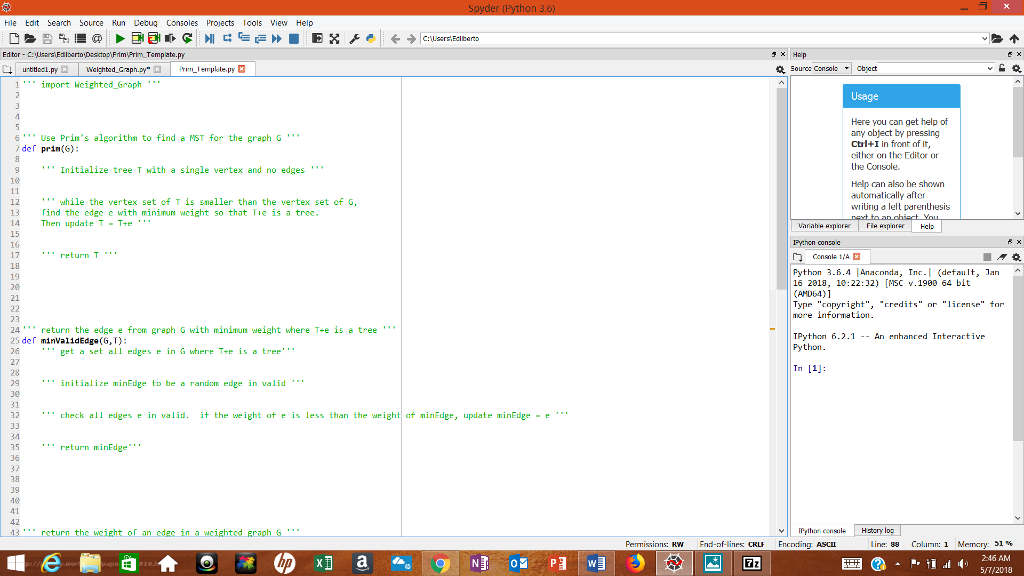Select the Debug file icon
This screenshot has height=576, width=1024.
(210, 38)
